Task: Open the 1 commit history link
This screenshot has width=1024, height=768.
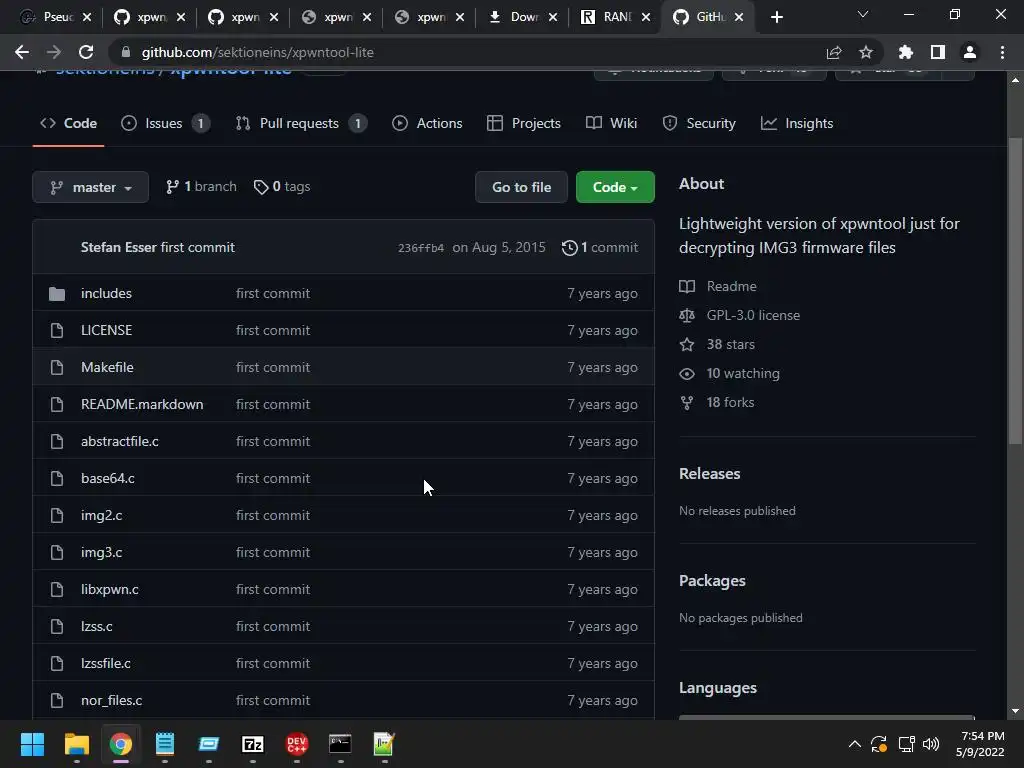Action: (600, 248)
